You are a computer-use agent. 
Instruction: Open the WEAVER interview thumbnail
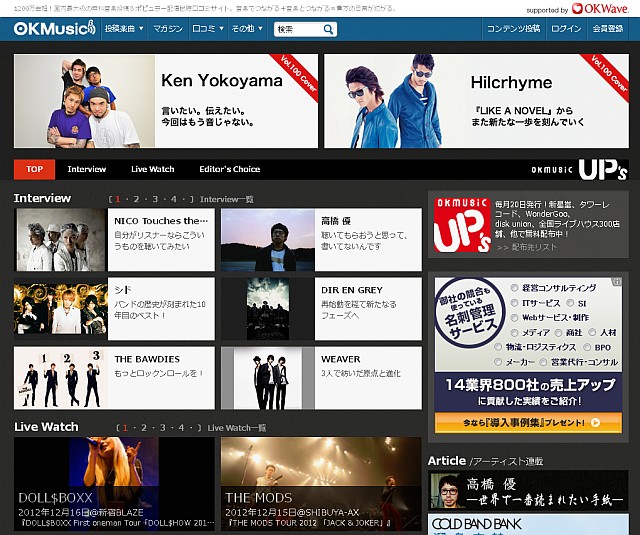(x=268, y=378)
